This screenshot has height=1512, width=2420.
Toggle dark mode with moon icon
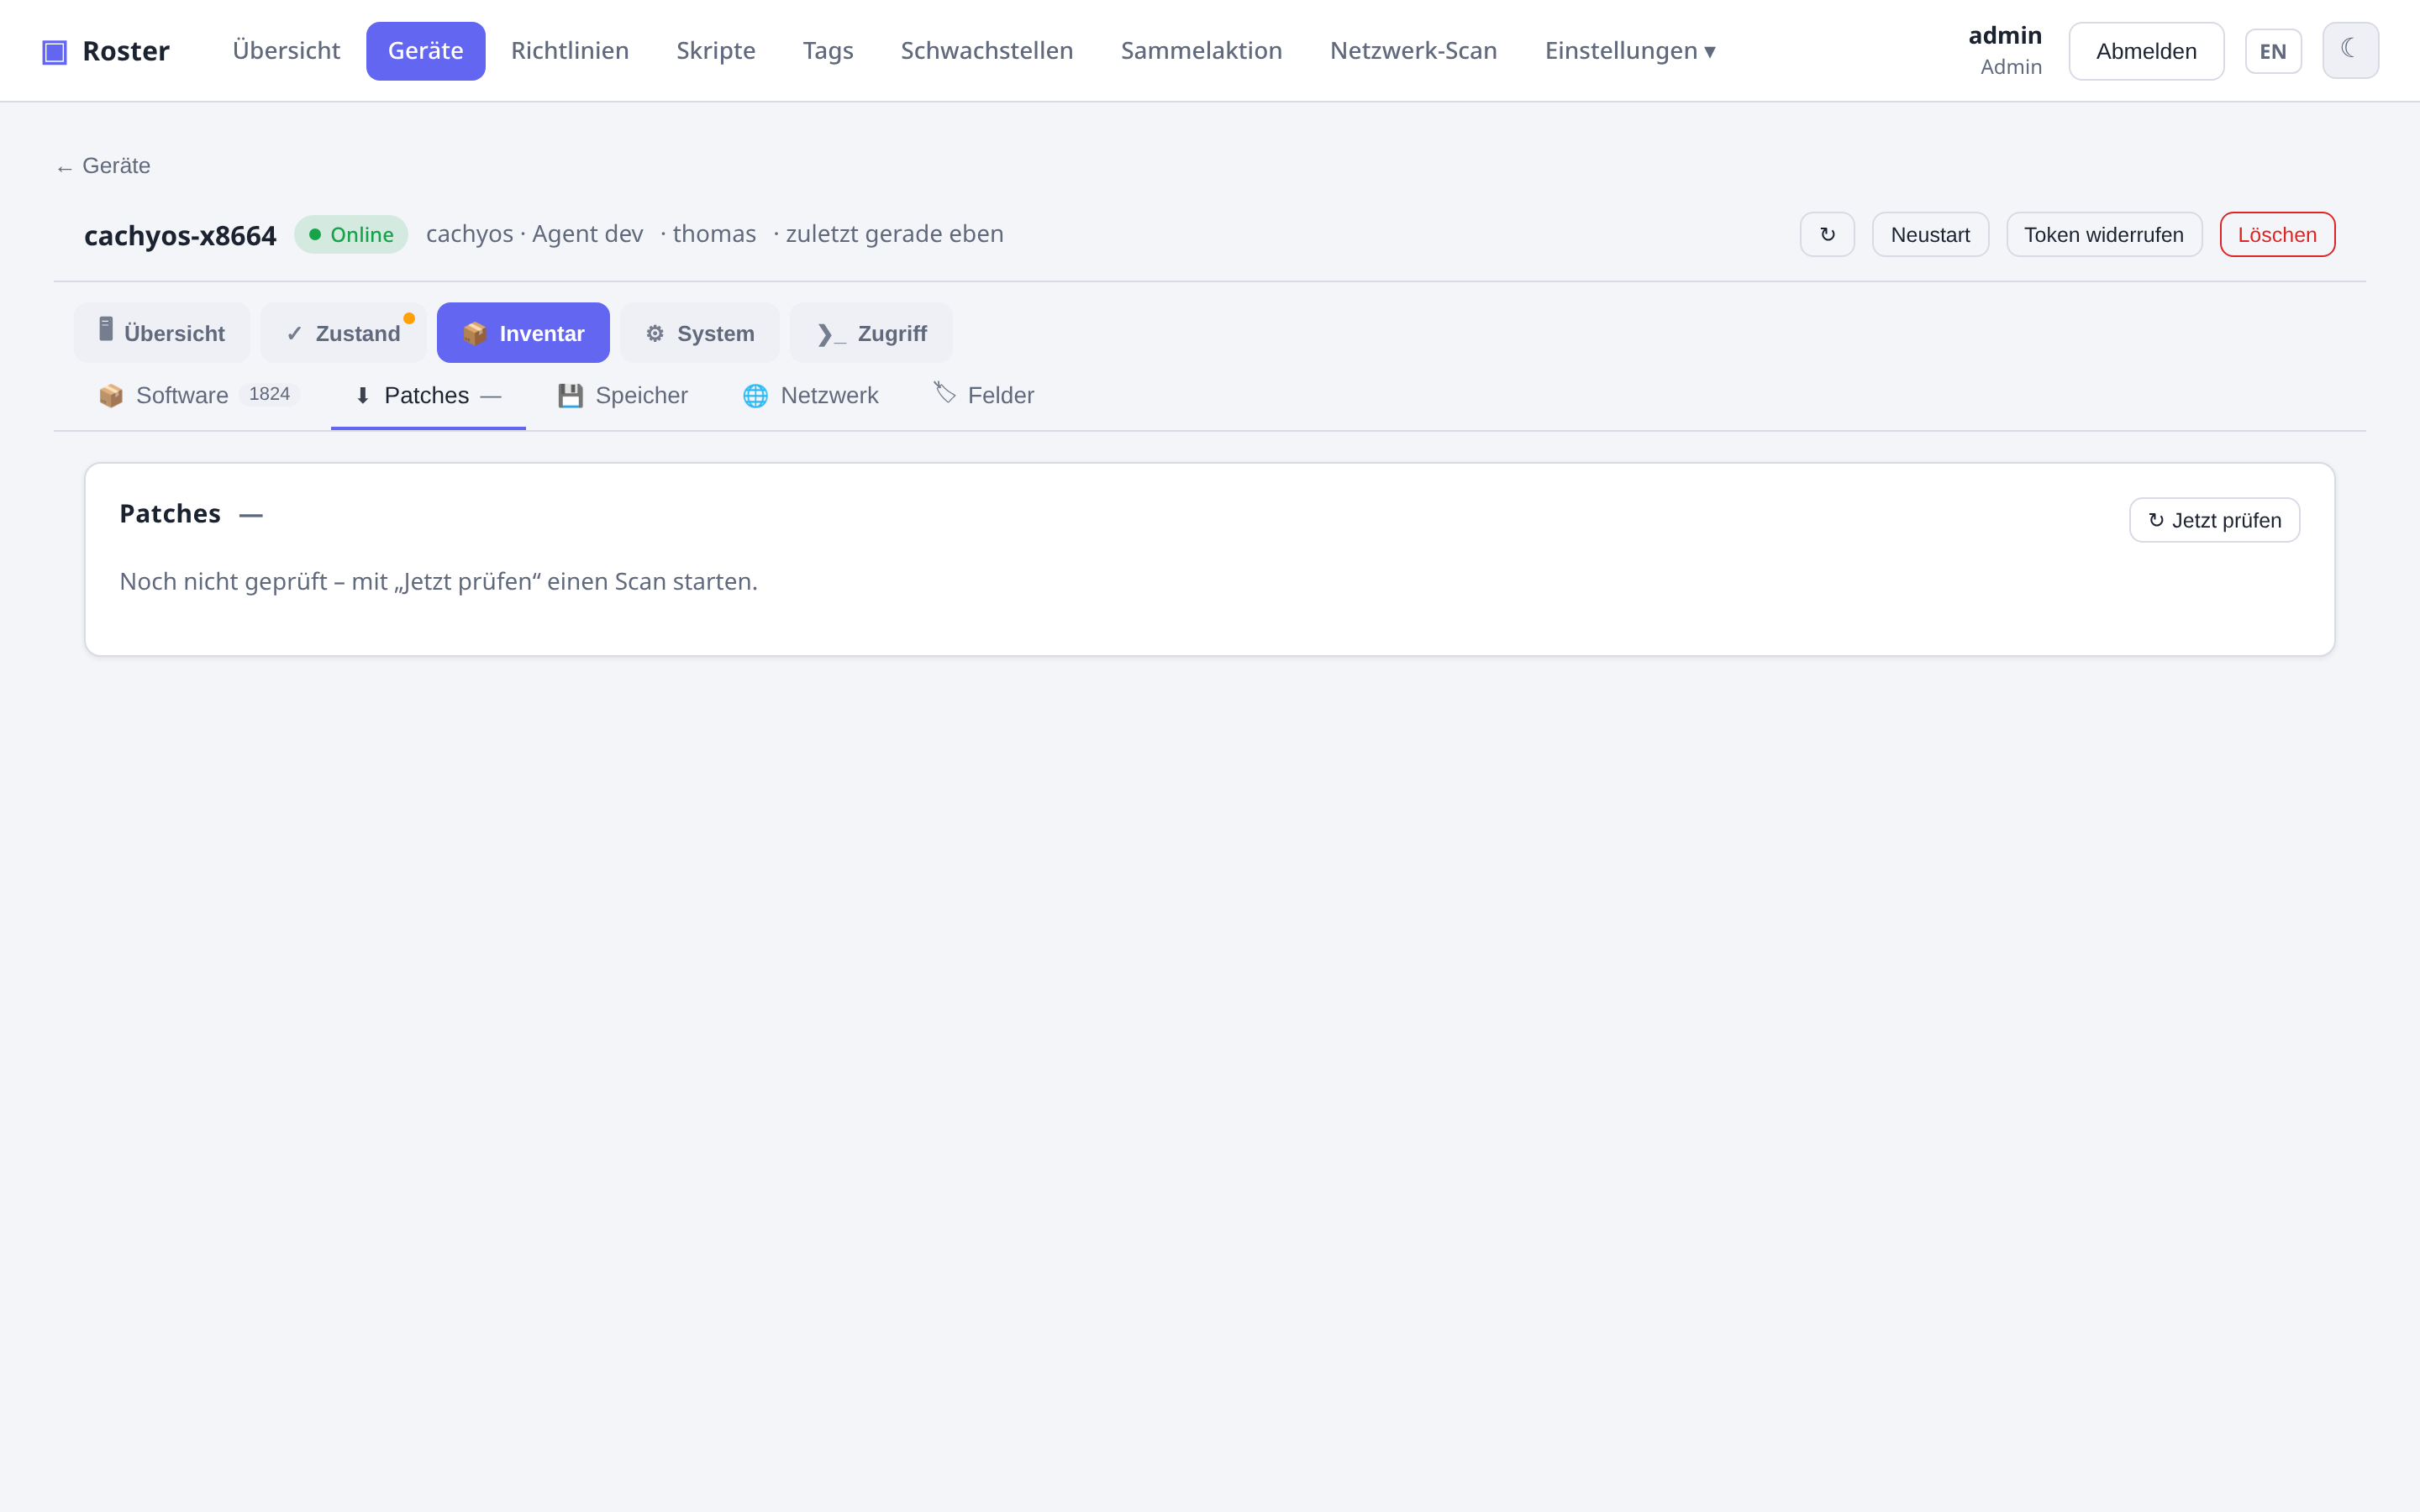[2350, 50]
